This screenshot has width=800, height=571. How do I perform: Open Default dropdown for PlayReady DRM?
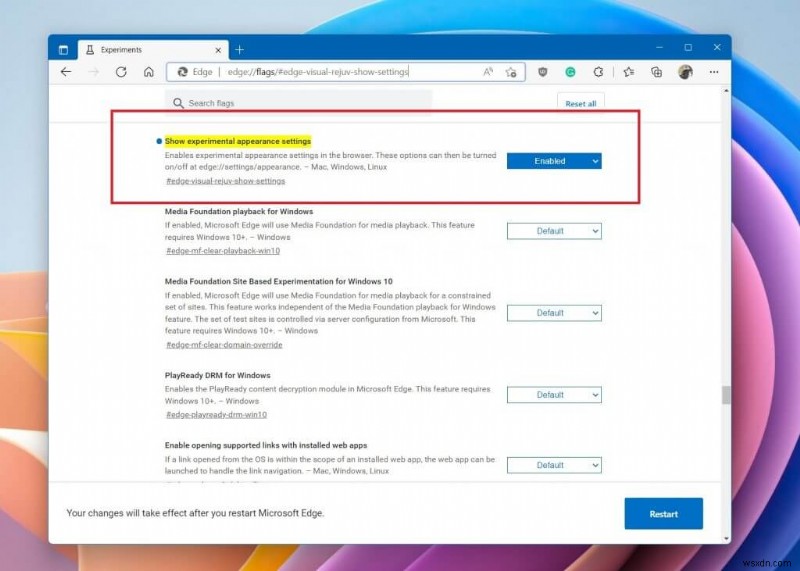point(554,394)
